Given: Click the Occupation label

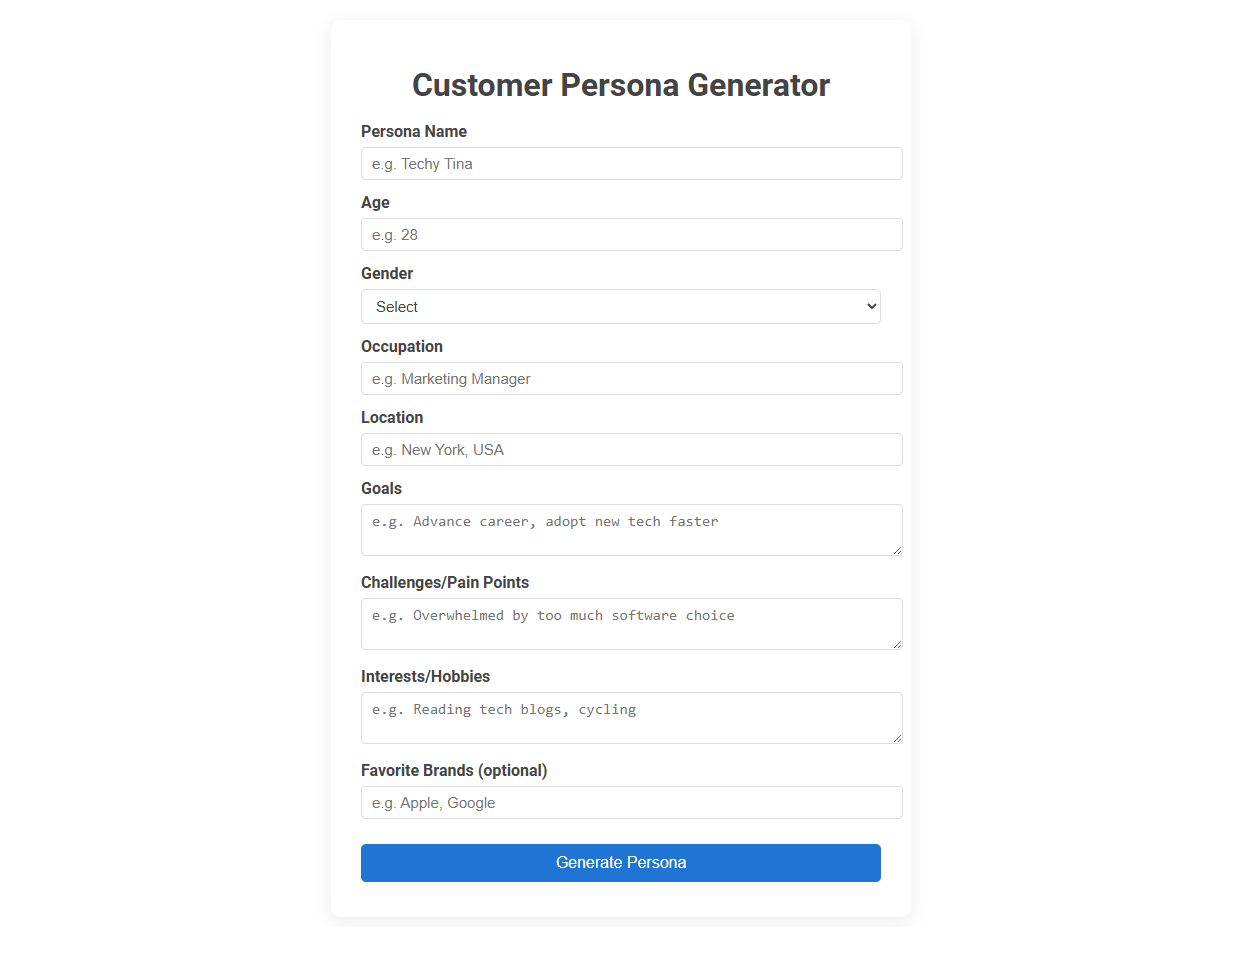Looking at the screenshot, I should pyautogui.click(x=402, y=346).
